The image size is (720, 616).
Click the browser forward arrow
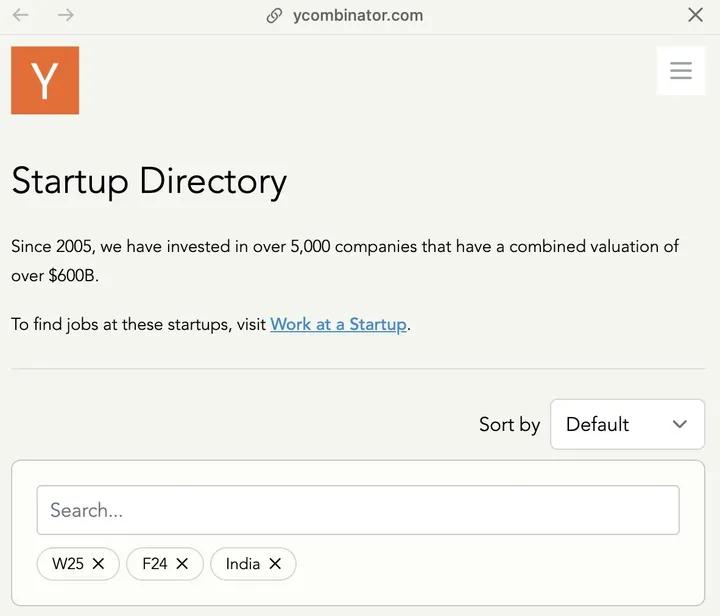pos(66,15)
